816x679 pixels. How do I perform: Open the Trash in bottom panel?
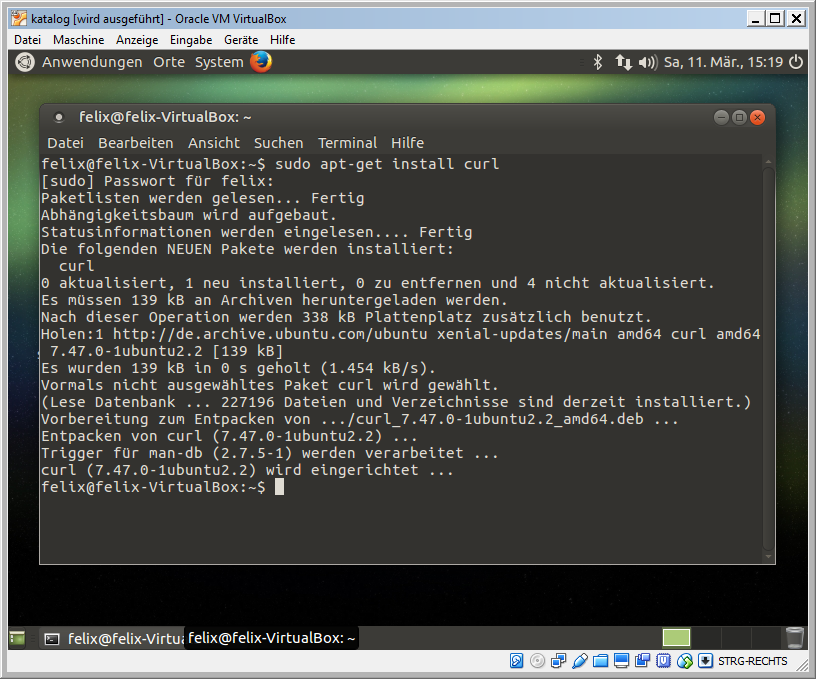(x=795, y=638)
